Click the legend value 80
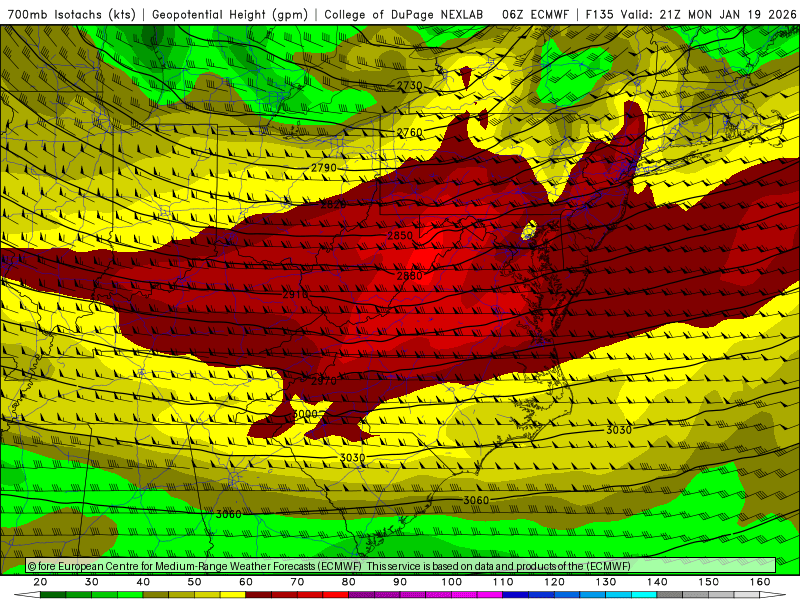 [x=348, y=582]
